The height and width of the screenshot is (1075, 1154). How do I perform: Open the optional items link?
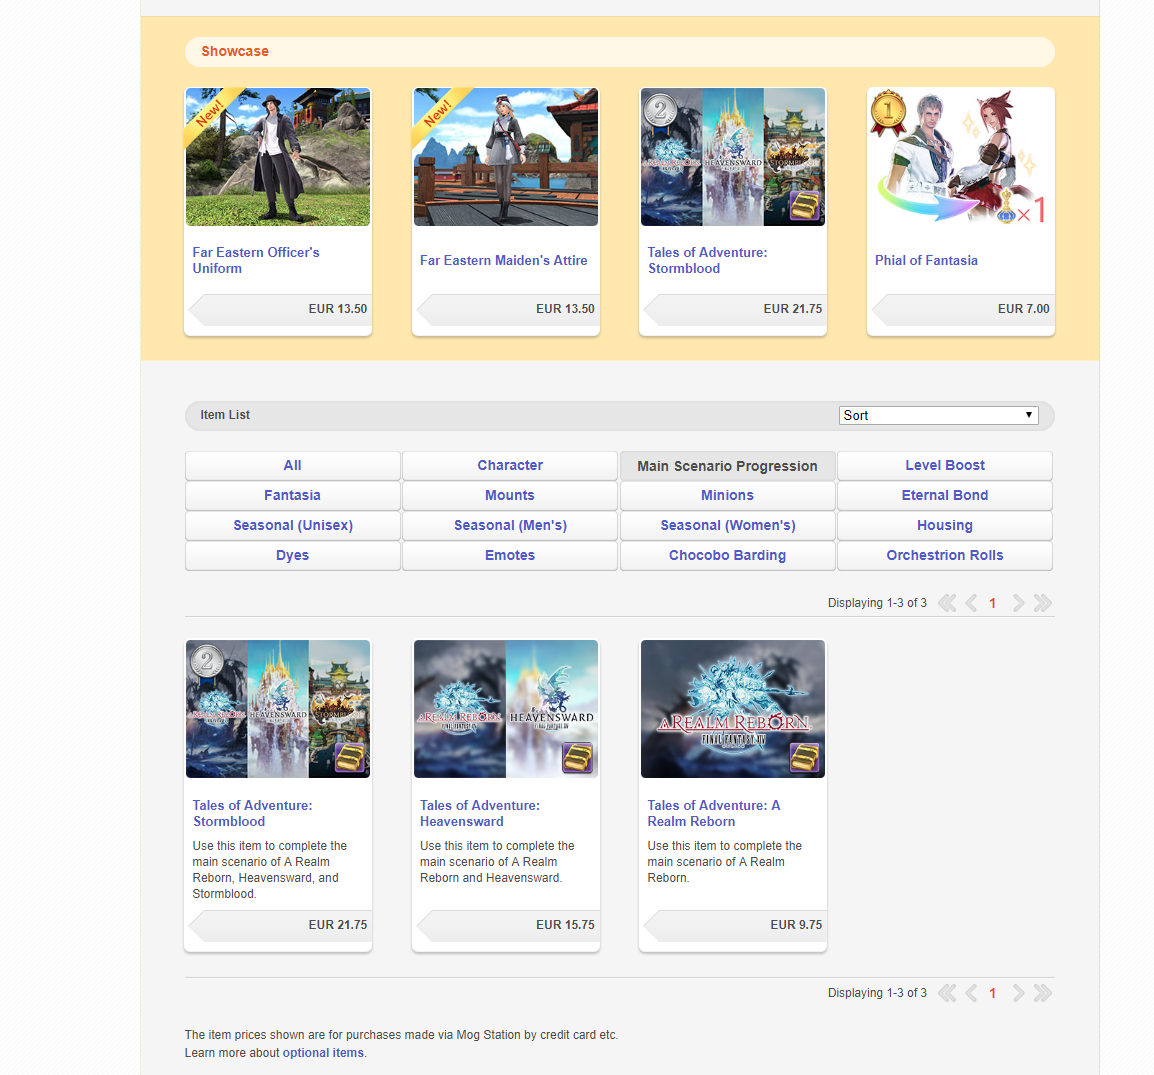[x=323, y=1053]
